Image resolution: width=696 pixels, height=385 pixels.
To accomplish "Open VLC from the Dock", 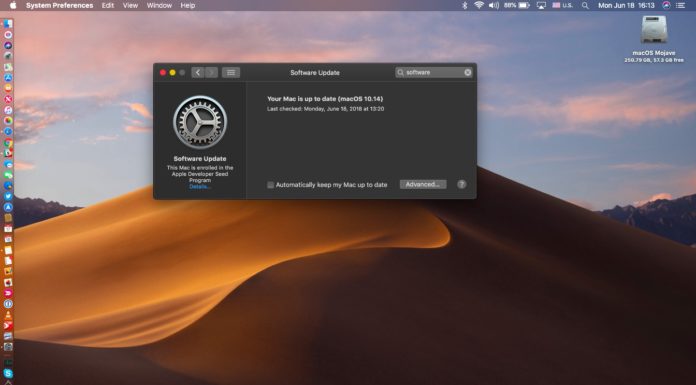I will (8, 315).
